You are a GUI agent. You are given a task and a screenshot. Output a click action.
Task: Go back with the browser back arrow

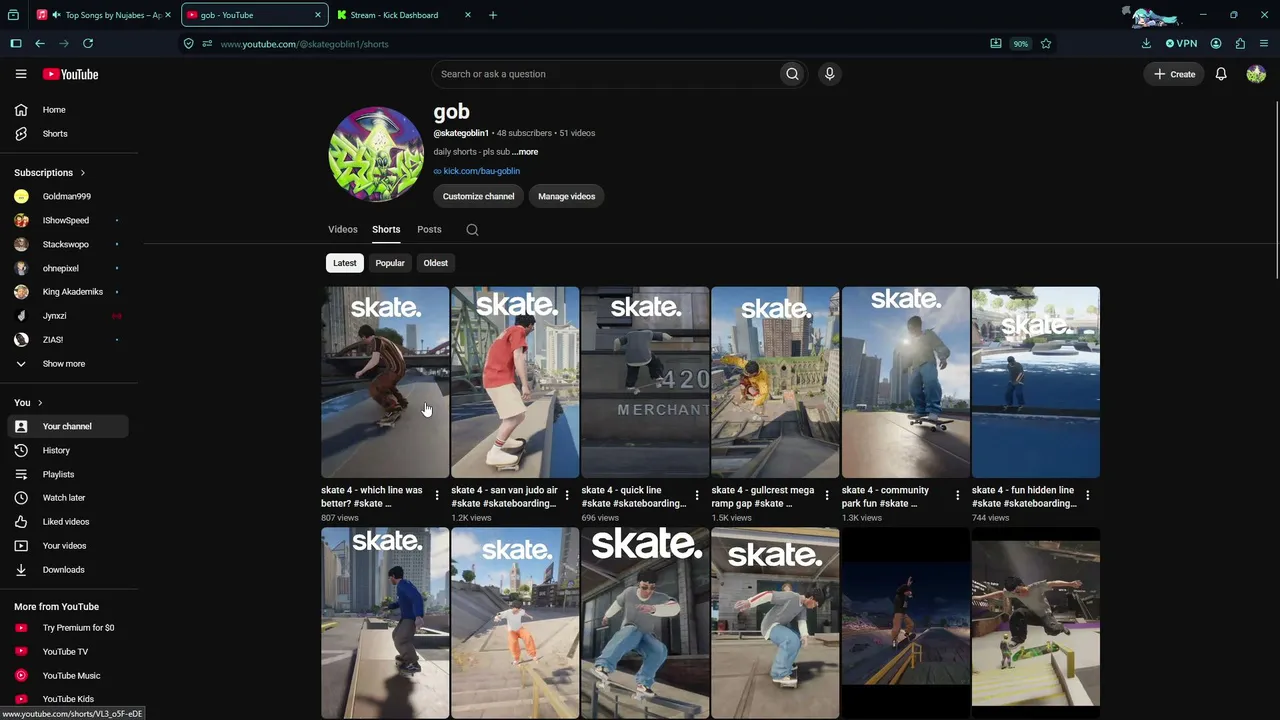point(40,44)
